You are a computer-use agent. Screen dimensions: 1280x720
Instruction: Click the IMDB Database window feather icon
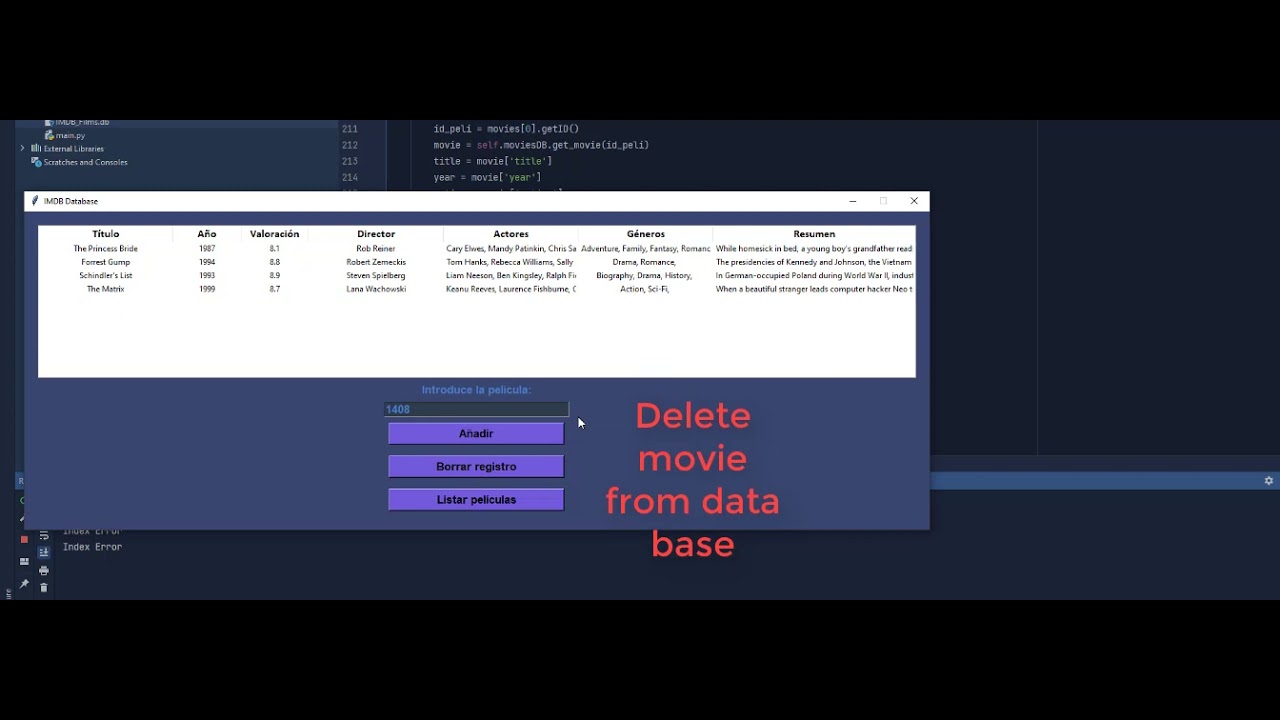tap(35, 201)
